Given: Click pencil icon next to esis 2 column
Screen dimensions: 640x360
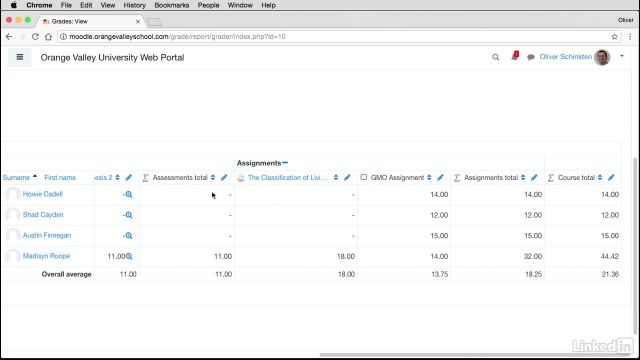Looking at the screenshot, I should tap(129, 178).
